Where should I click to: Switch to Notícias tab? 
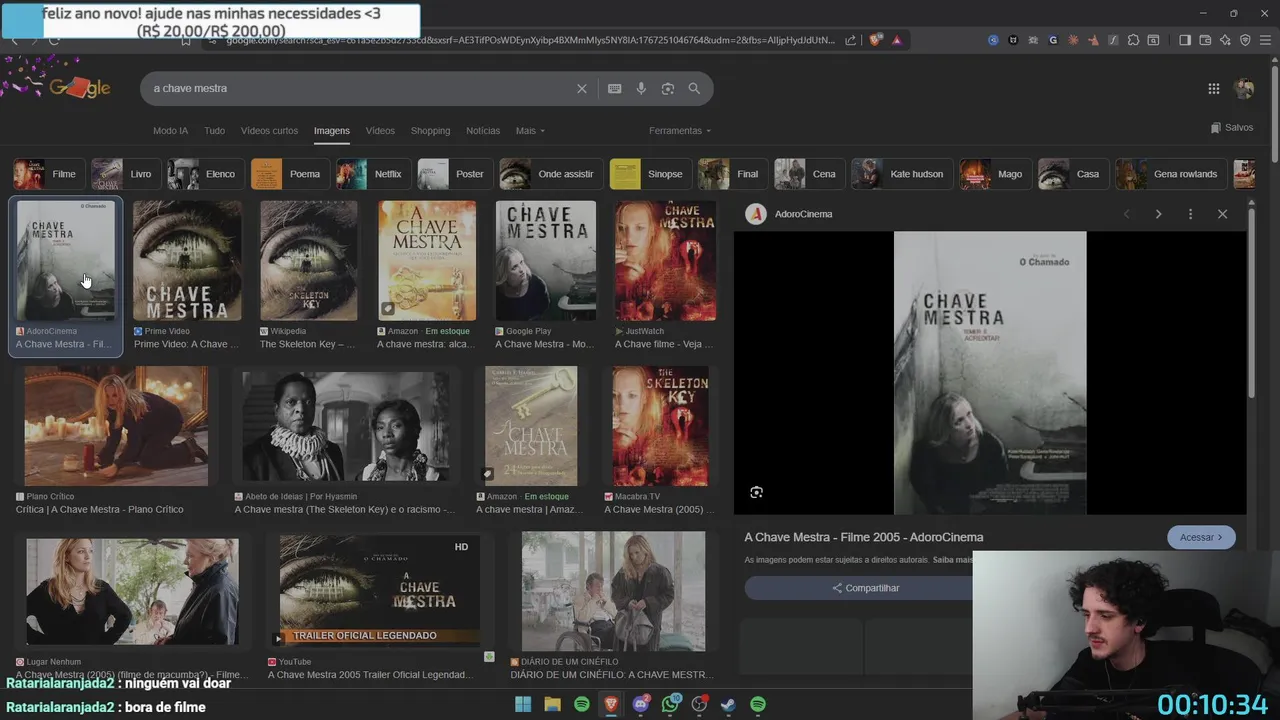click(x=483, y=131)
